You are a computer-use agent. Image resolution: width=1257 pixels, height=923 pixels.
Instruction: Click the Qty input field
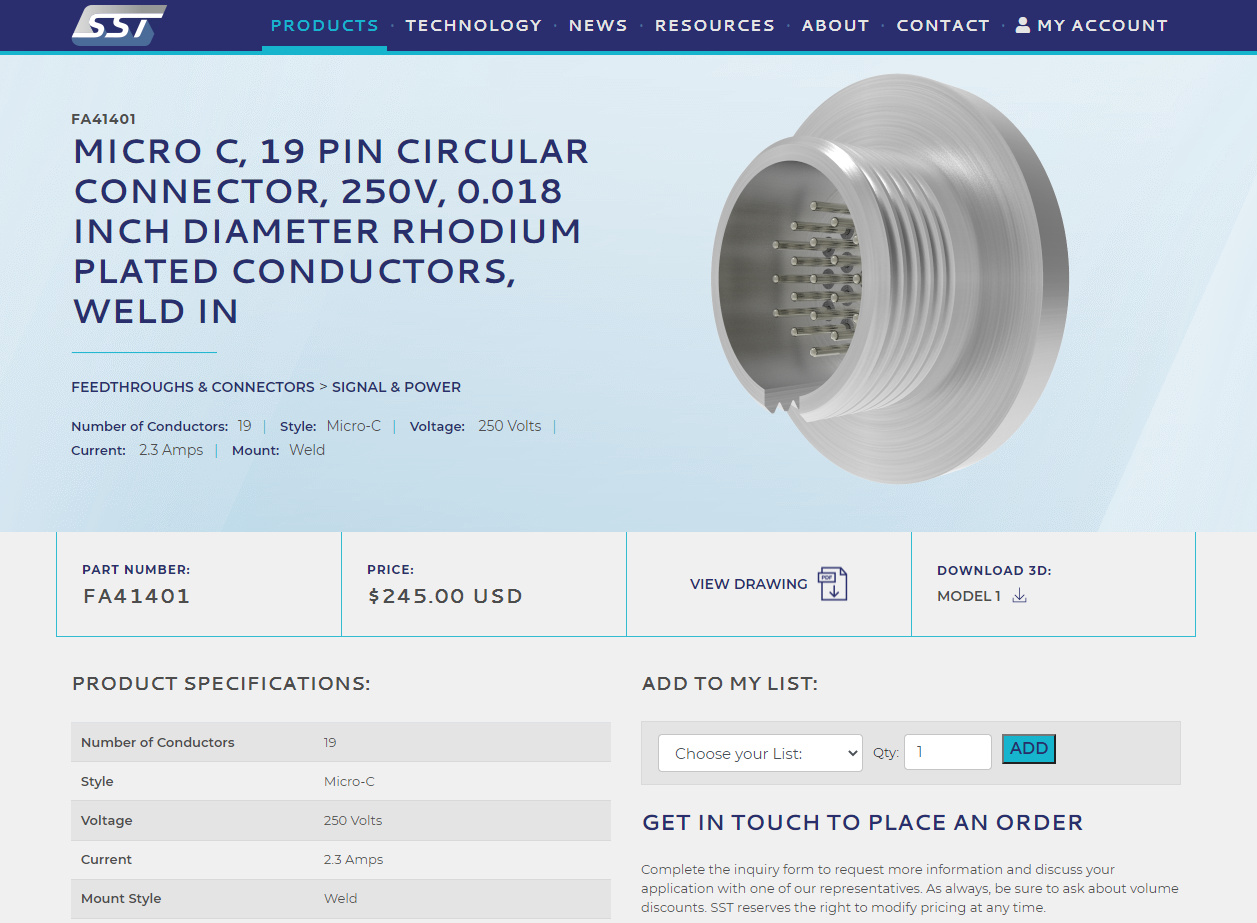click(x=947, y=752)
